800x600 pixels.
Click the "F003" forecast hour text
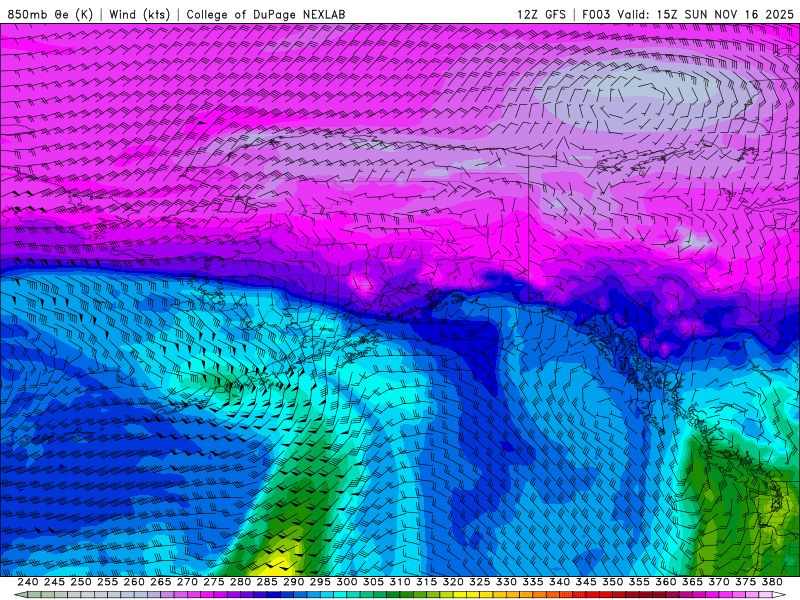pyautogui.click(x=596, y=14)
